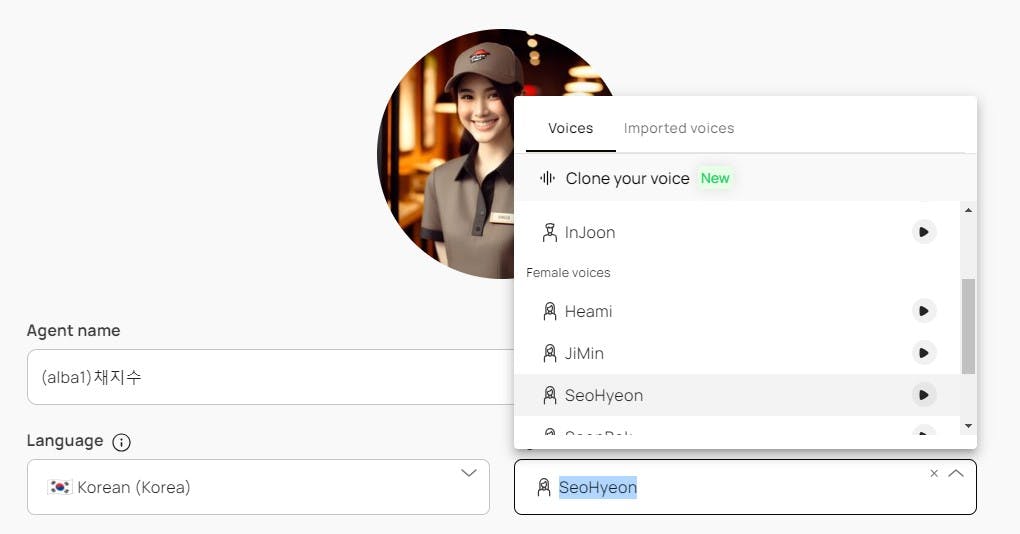Click the voice list scrollbar thumb

(969, 327)
